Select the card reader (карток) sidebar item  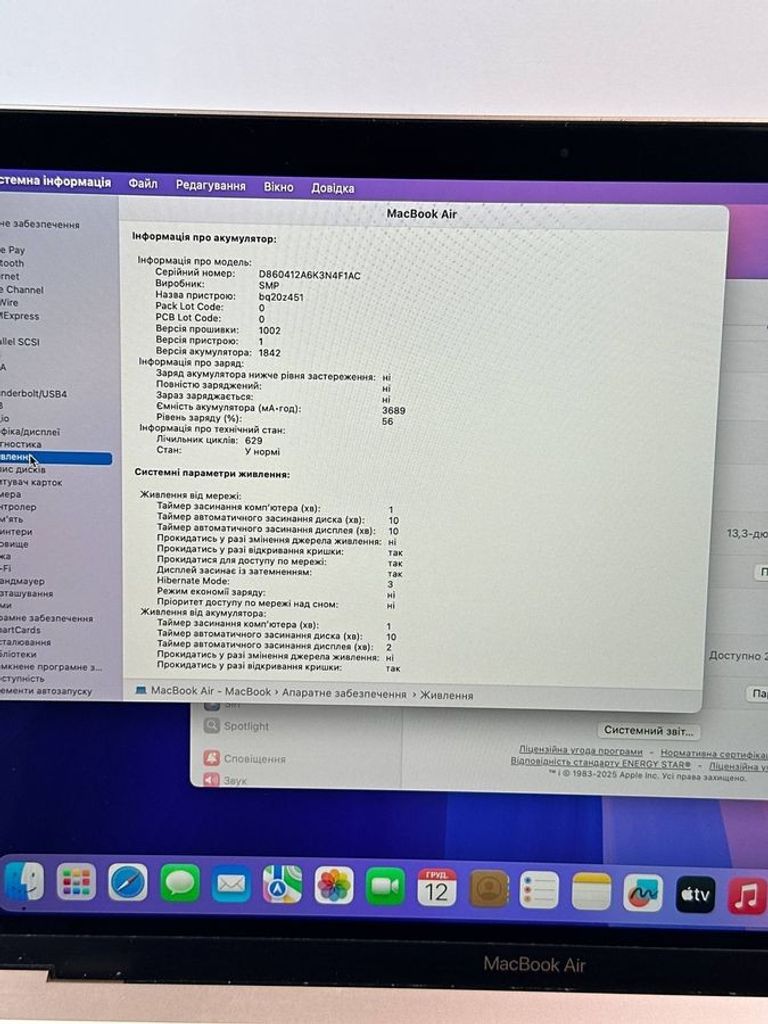click(x=31, y=482)
